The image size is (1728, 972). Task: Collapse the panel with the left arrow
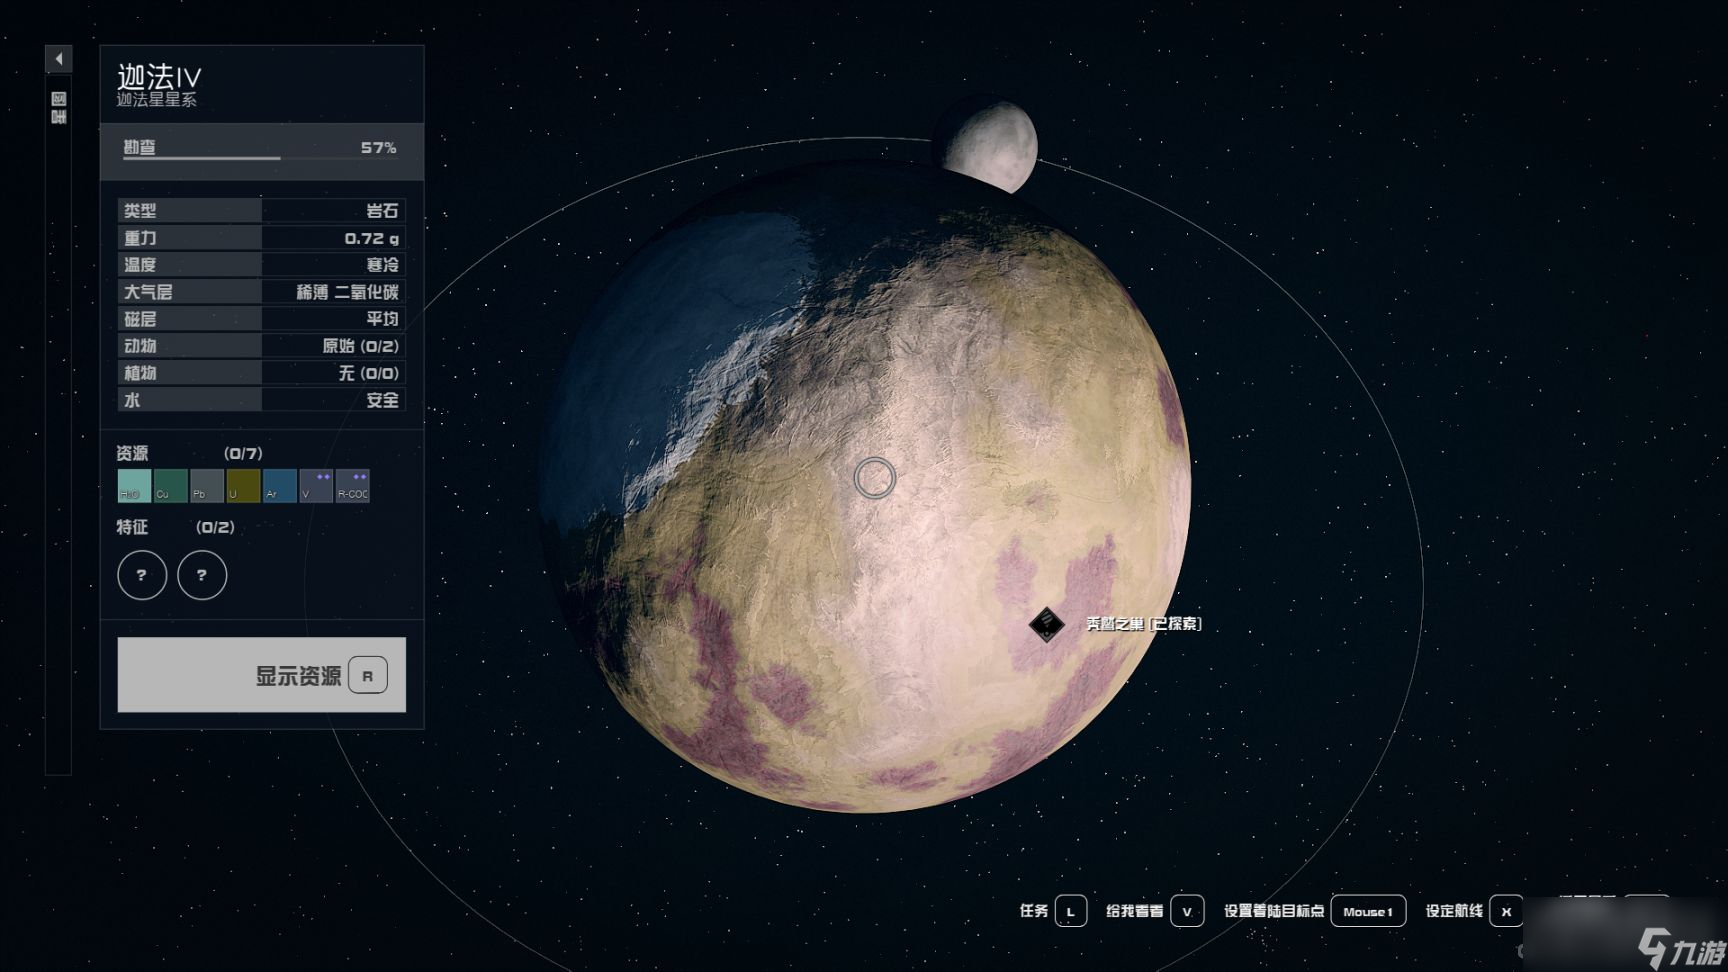[x=59, y=59]
